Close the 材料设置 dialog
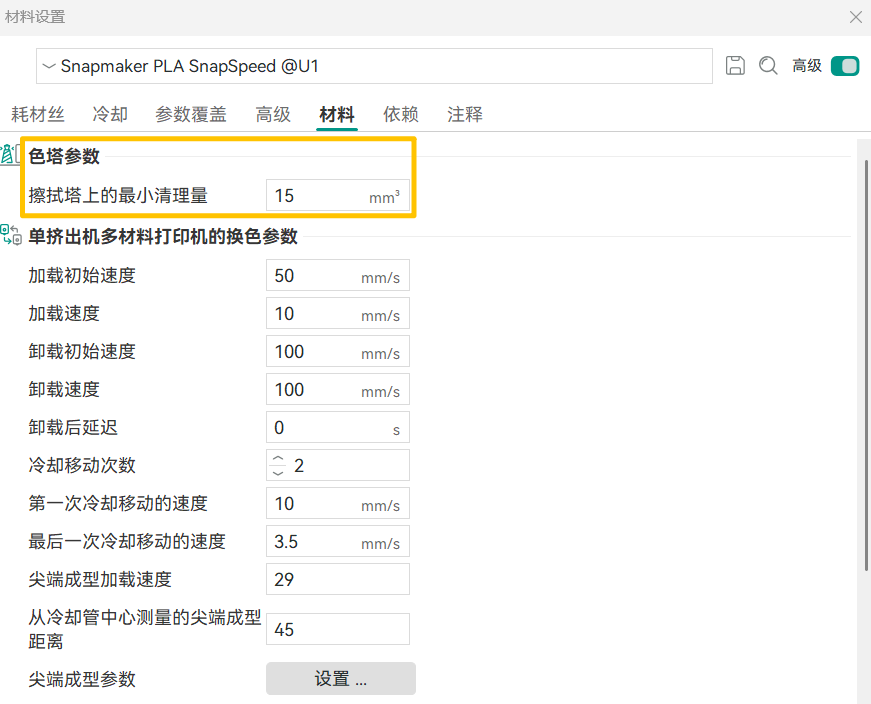 [855, 16]
